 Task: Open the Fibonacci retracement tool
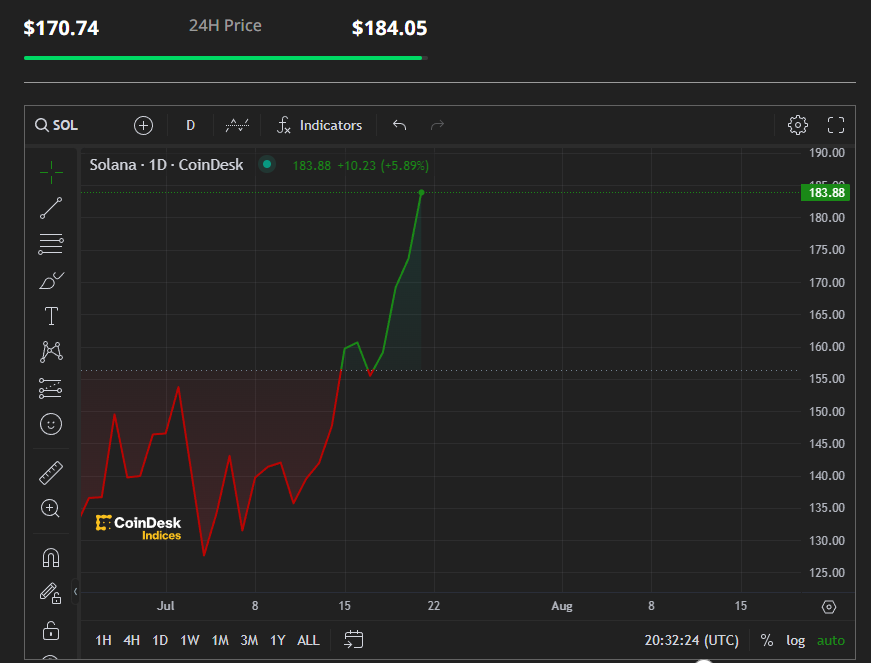click(x=51, y=244)
